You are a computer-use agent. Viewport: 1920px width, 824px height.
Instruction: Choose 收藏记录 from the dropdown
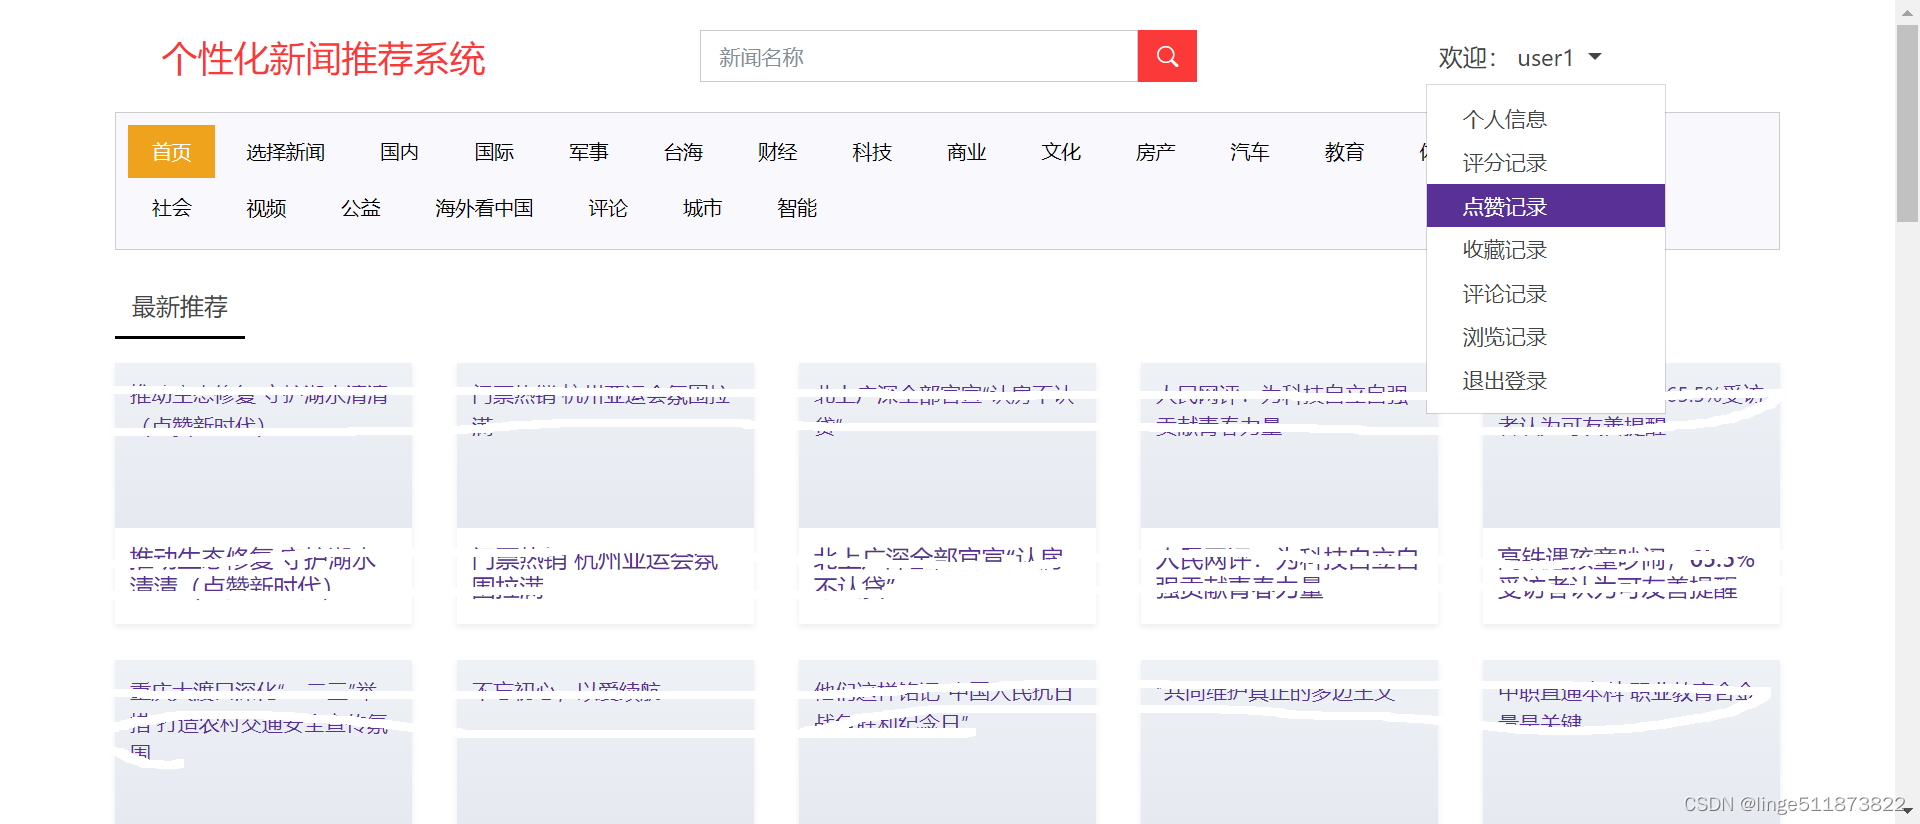[1546, 250]
